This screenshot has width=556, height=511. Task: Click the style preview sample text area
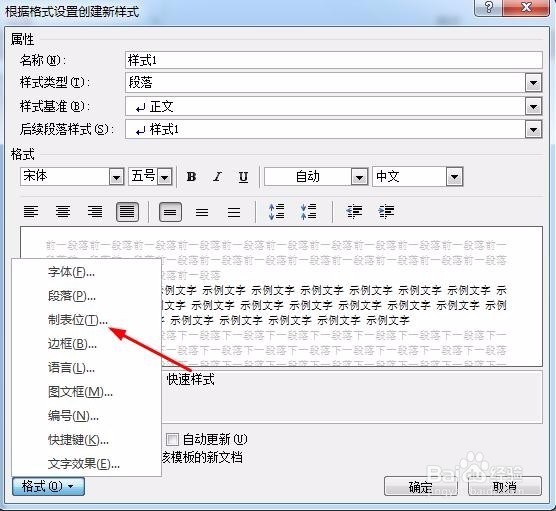281,296
